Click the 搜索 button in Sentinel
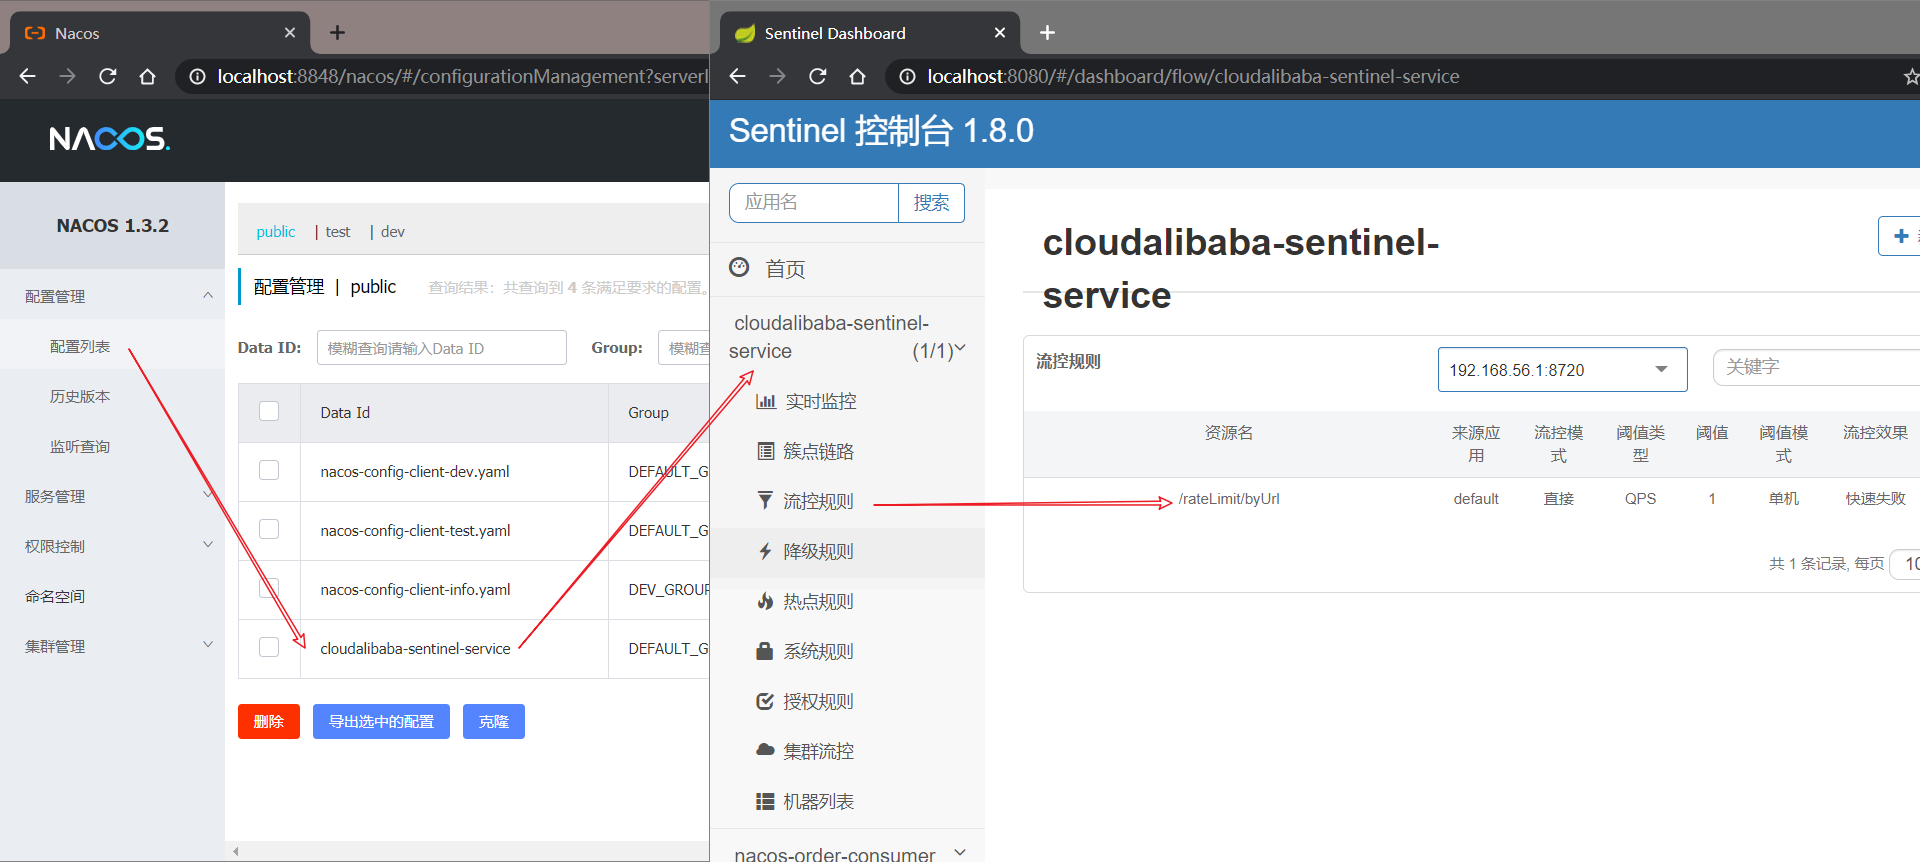This screenshot has width=1920, height=862. click(x=931, y=203)
